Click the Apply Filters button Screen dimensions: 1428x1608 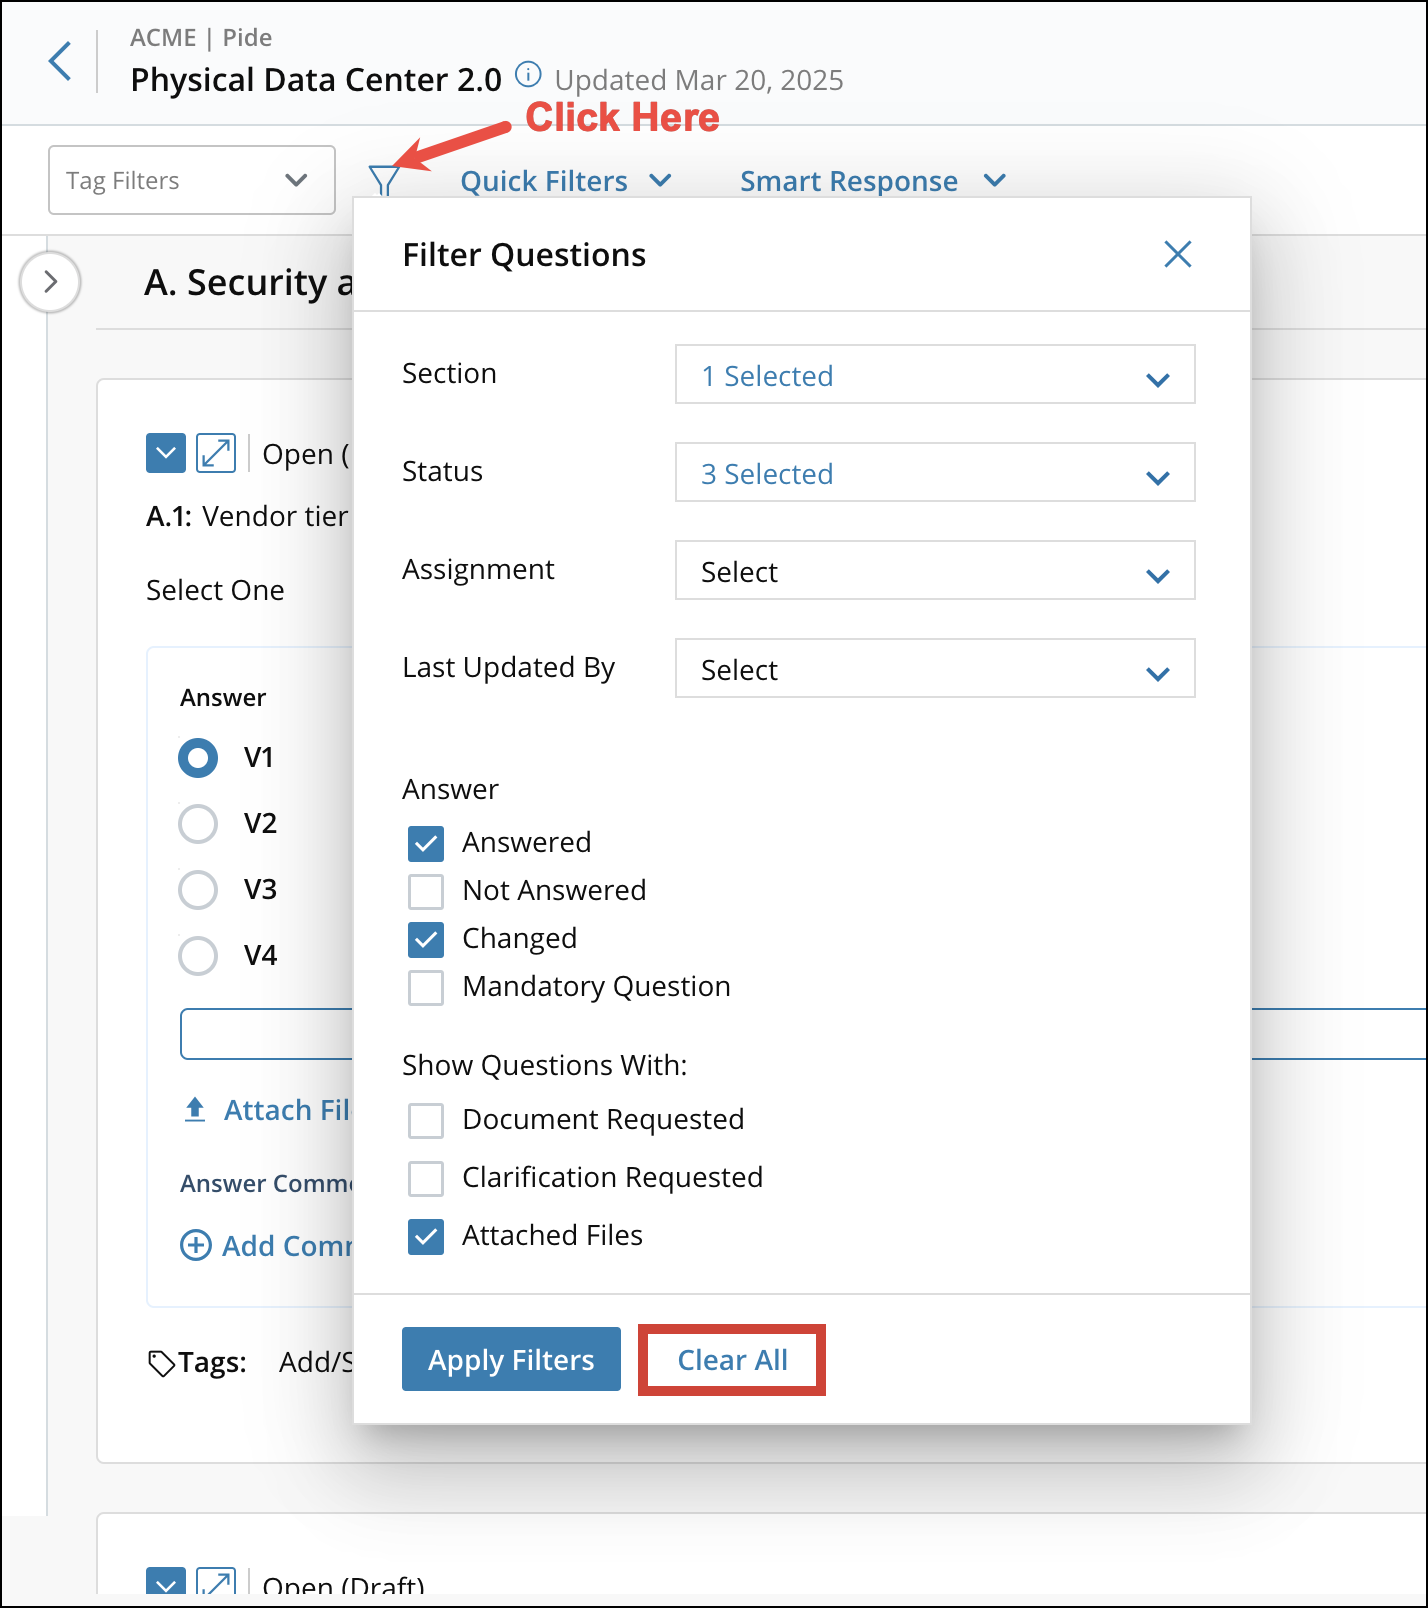point(511,1359)
